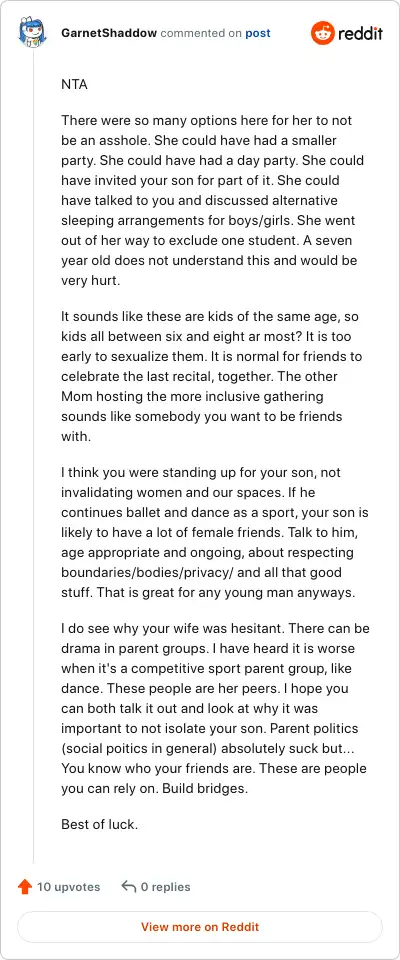
Task: Click the "10 upvotes" count label
Action: point(68,887)
